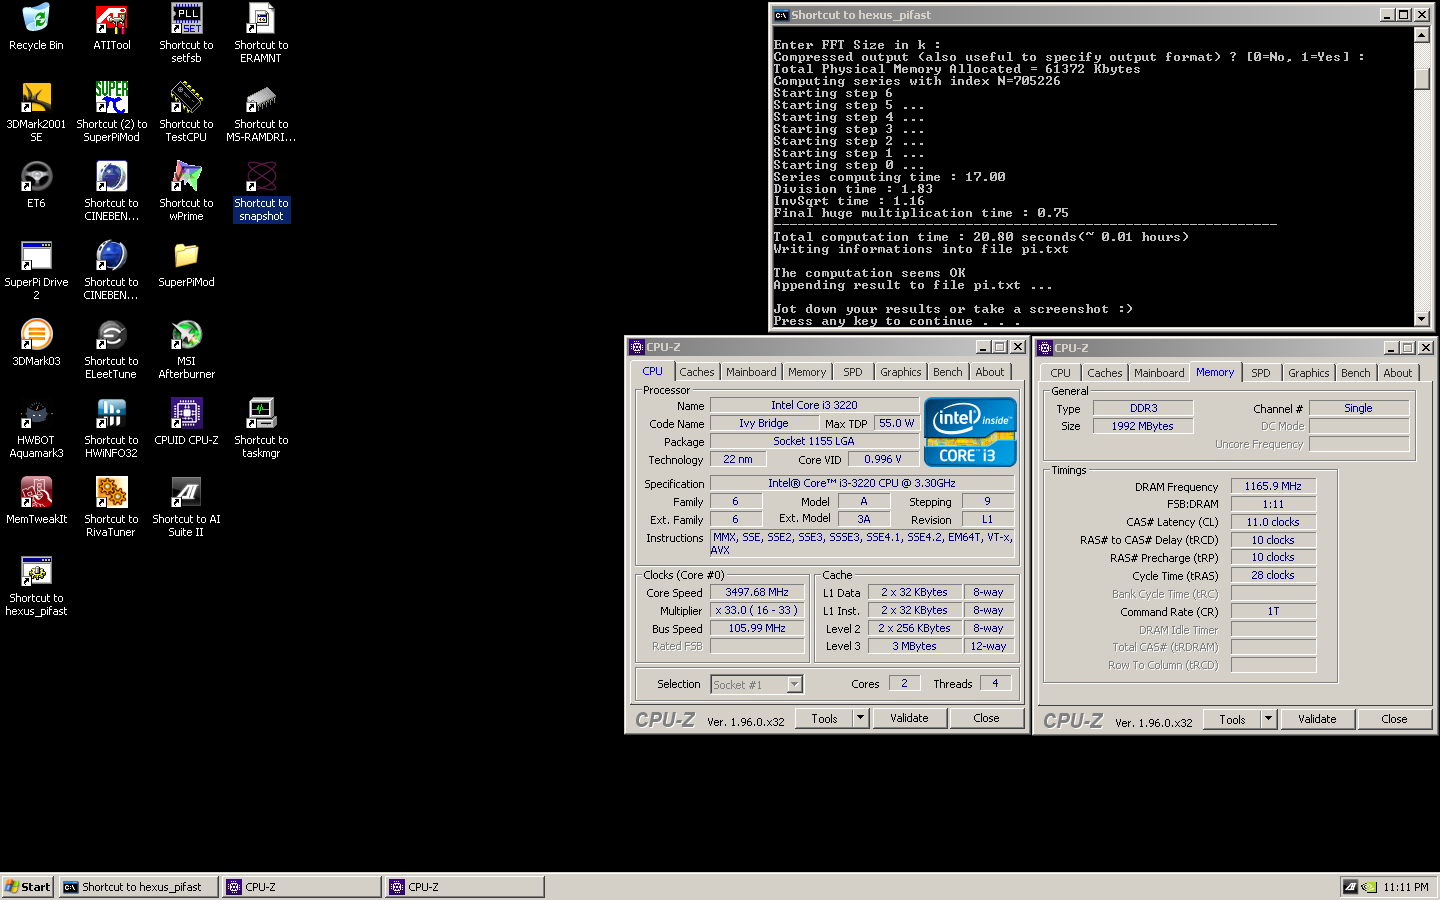Image resolution: width=1440 pixels, height=900 pixels.
Task: Select the CPUID CPU-Z desktop icon
Action: pos(186,423)
